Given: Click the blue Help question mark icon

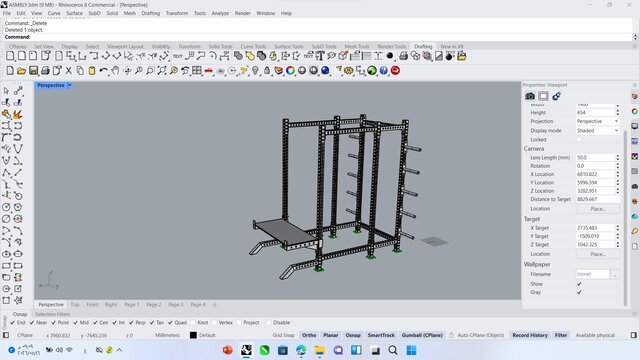Looking at the screenshot, I should 384,71.
